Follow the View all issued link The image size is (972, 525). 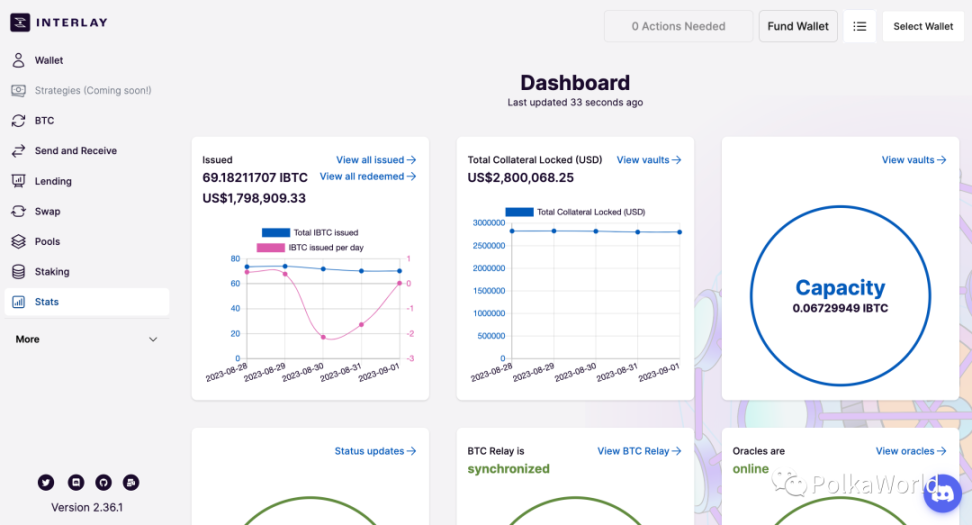coord(376,160)
